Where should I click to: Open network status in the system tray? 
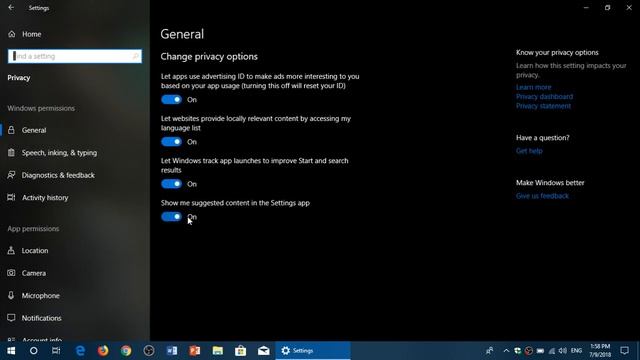point(551,351)
